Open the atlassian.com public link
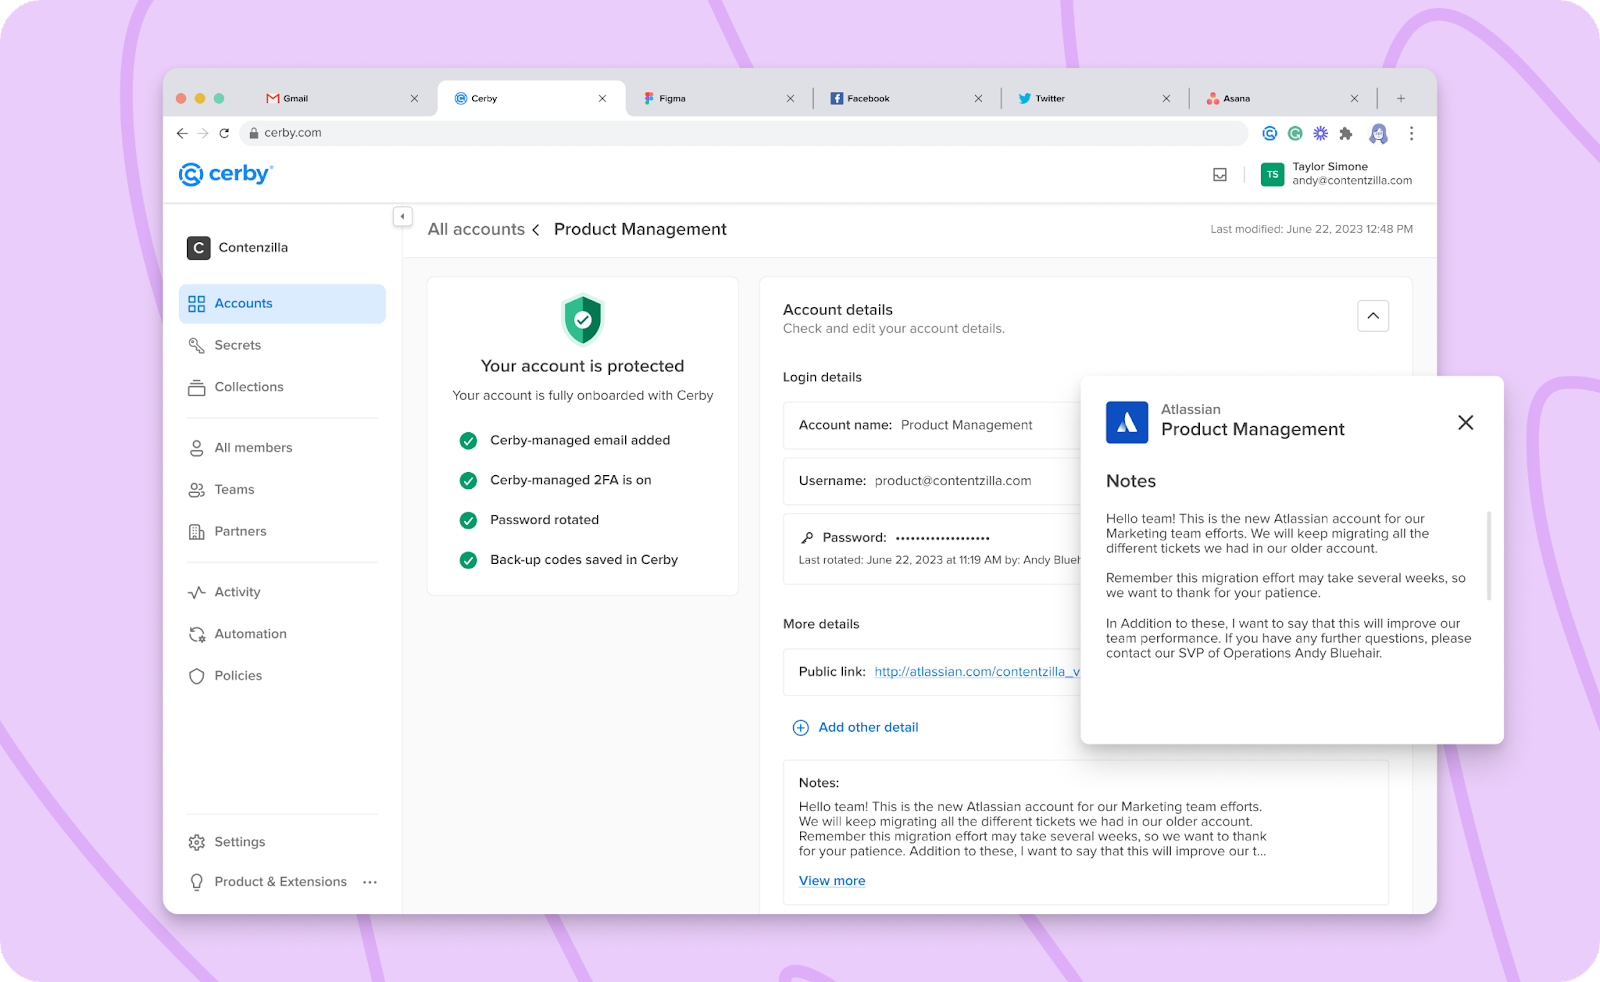 coord(977,672)
